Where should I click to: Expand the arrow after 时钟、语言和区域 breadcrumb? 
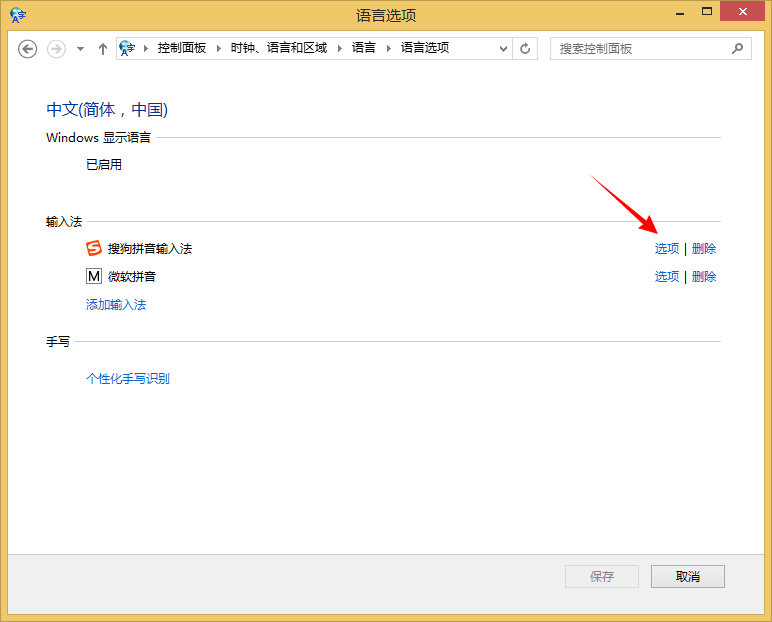[x=339, y=48]
